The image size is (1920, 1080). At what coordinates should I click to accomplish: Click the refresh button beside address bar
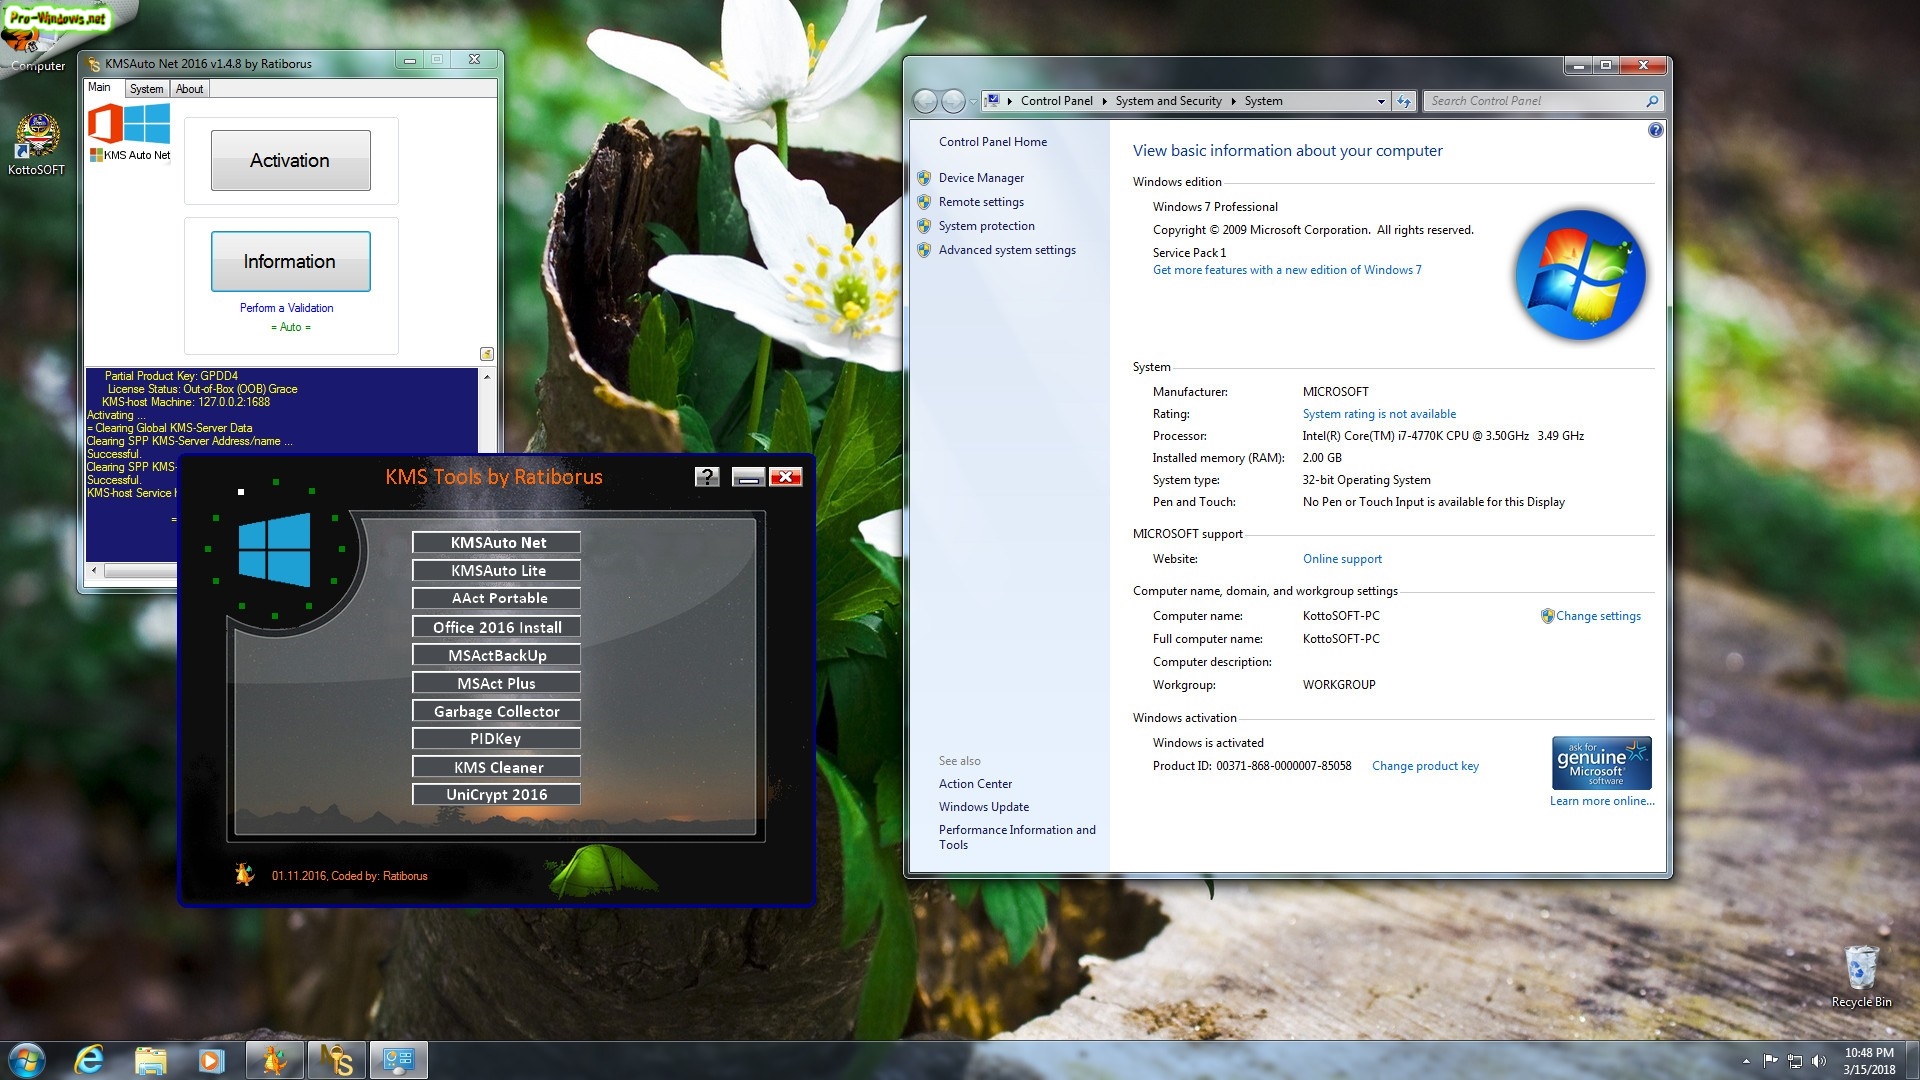click(x=1404, y=101)
